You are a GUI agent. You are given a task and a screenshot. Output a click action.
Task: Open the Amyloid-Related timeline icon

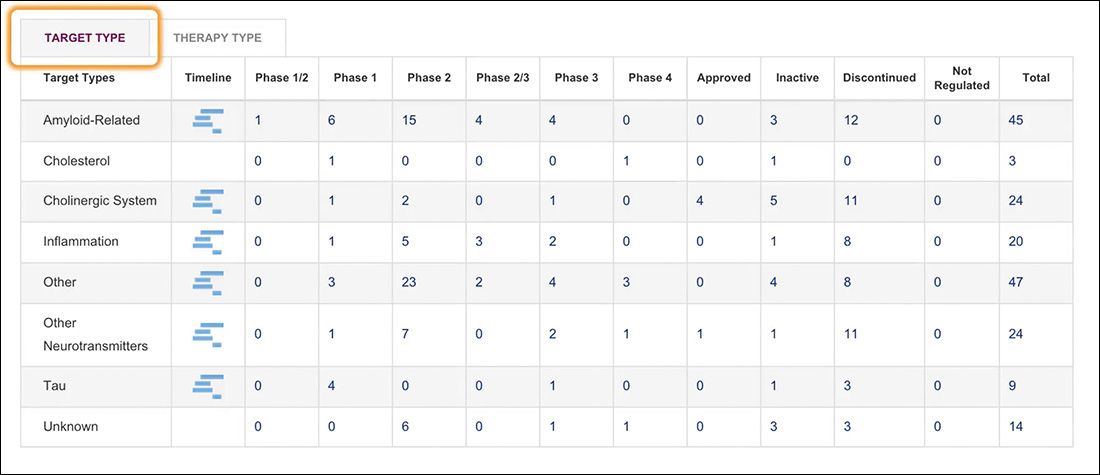point(208,120)
